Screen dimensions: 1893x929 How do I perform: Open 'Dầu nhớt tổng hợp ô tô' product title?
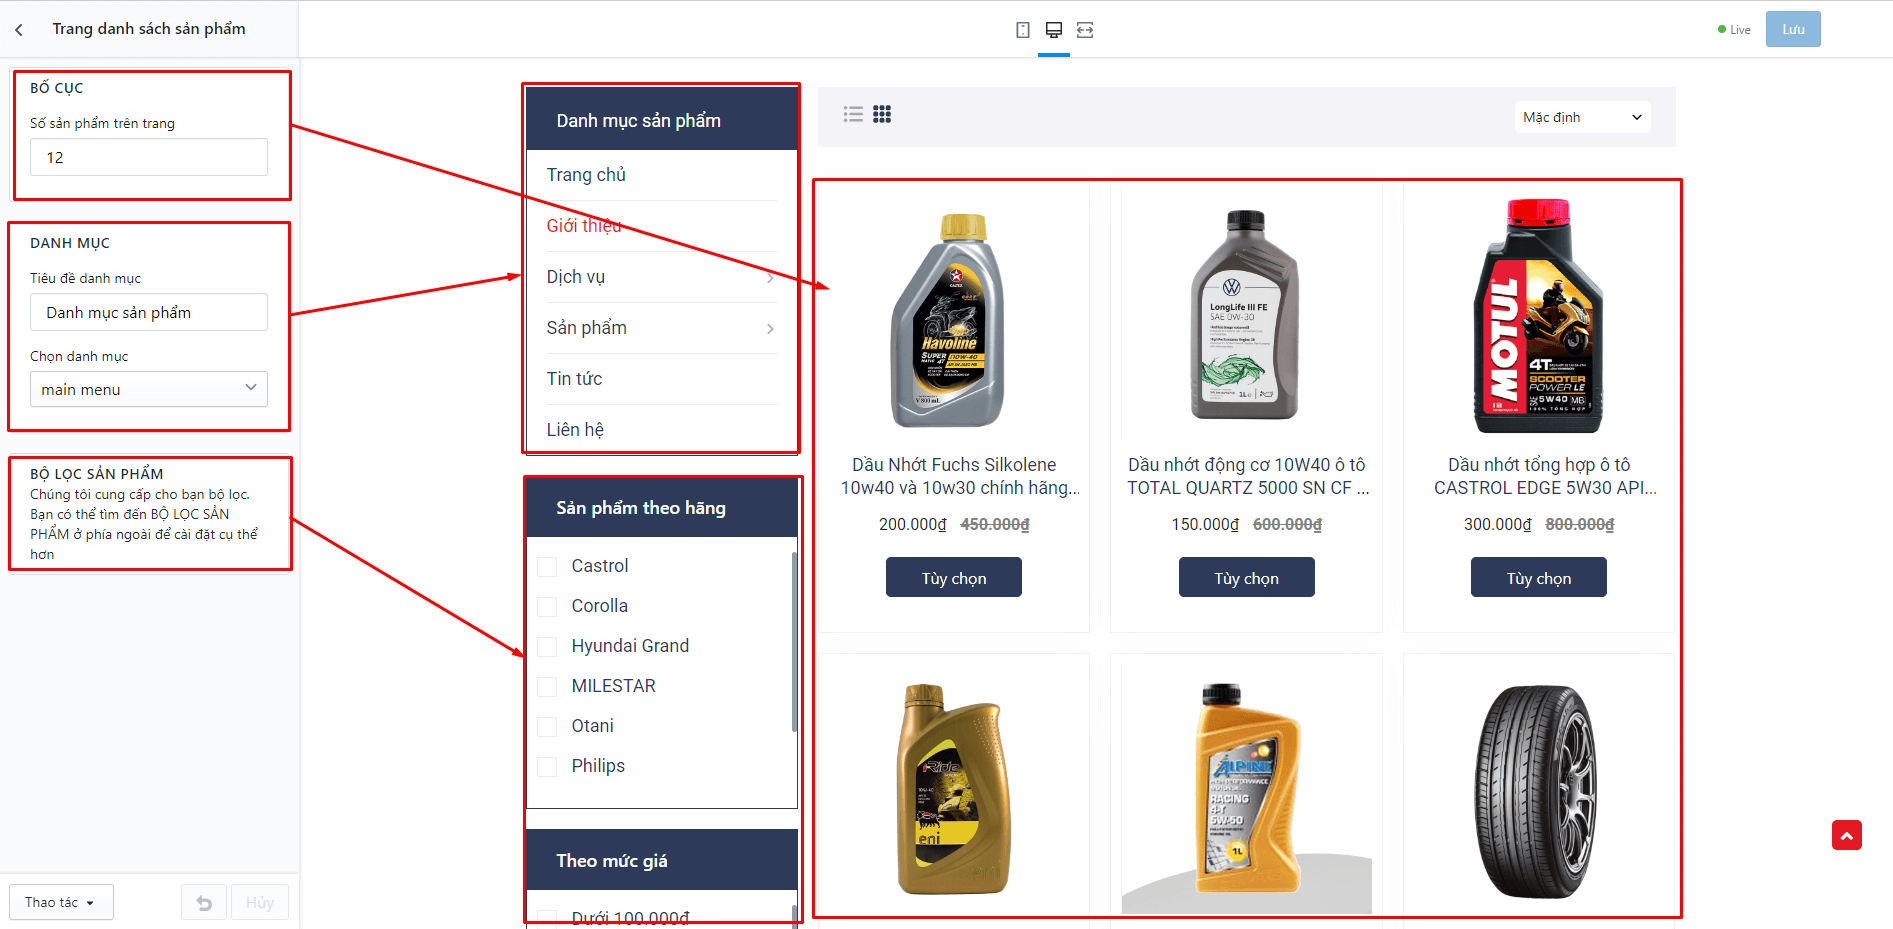[1545, 476]
